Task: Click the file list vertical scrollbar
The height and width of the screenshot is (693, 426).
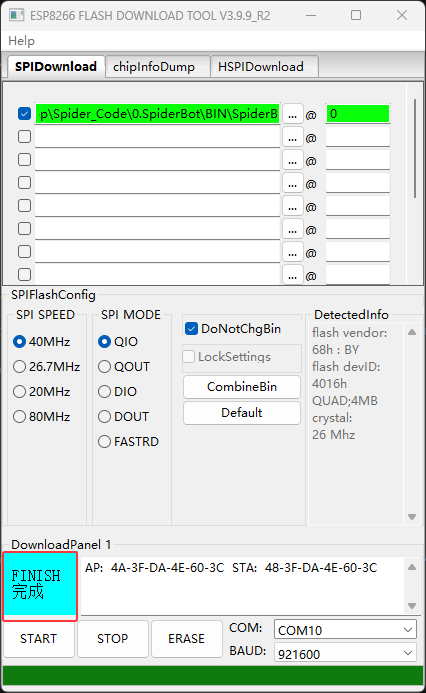Action: point(415,148)
